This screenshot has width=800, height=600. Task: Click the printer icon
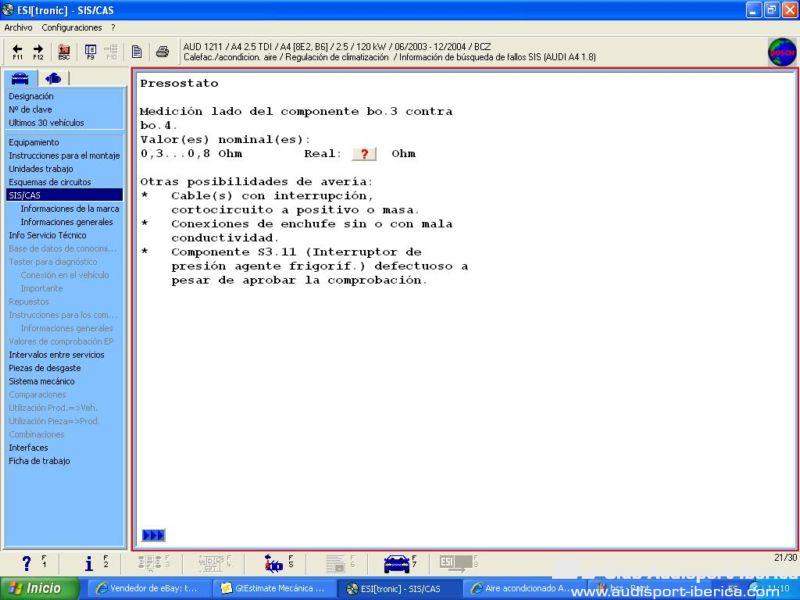coord(162,52)
